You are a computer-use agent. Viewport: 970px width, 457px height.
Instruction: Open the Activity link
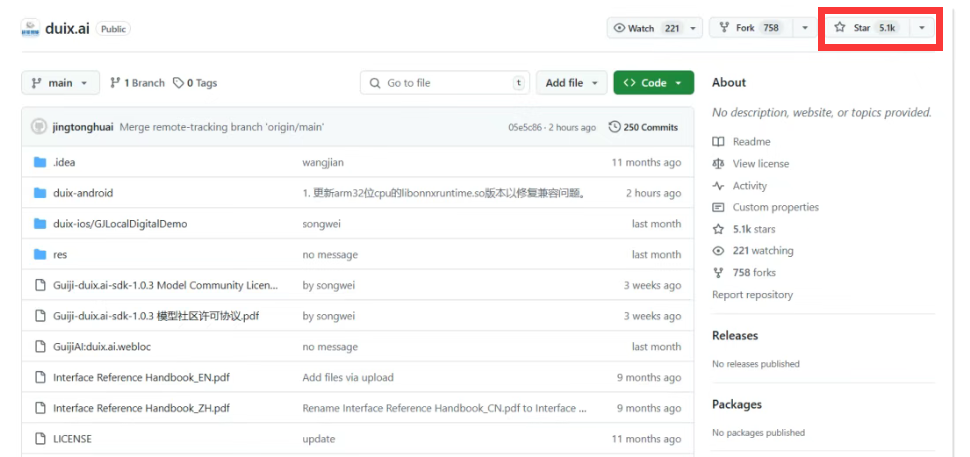pyautogui.click(x=749, y=186)
